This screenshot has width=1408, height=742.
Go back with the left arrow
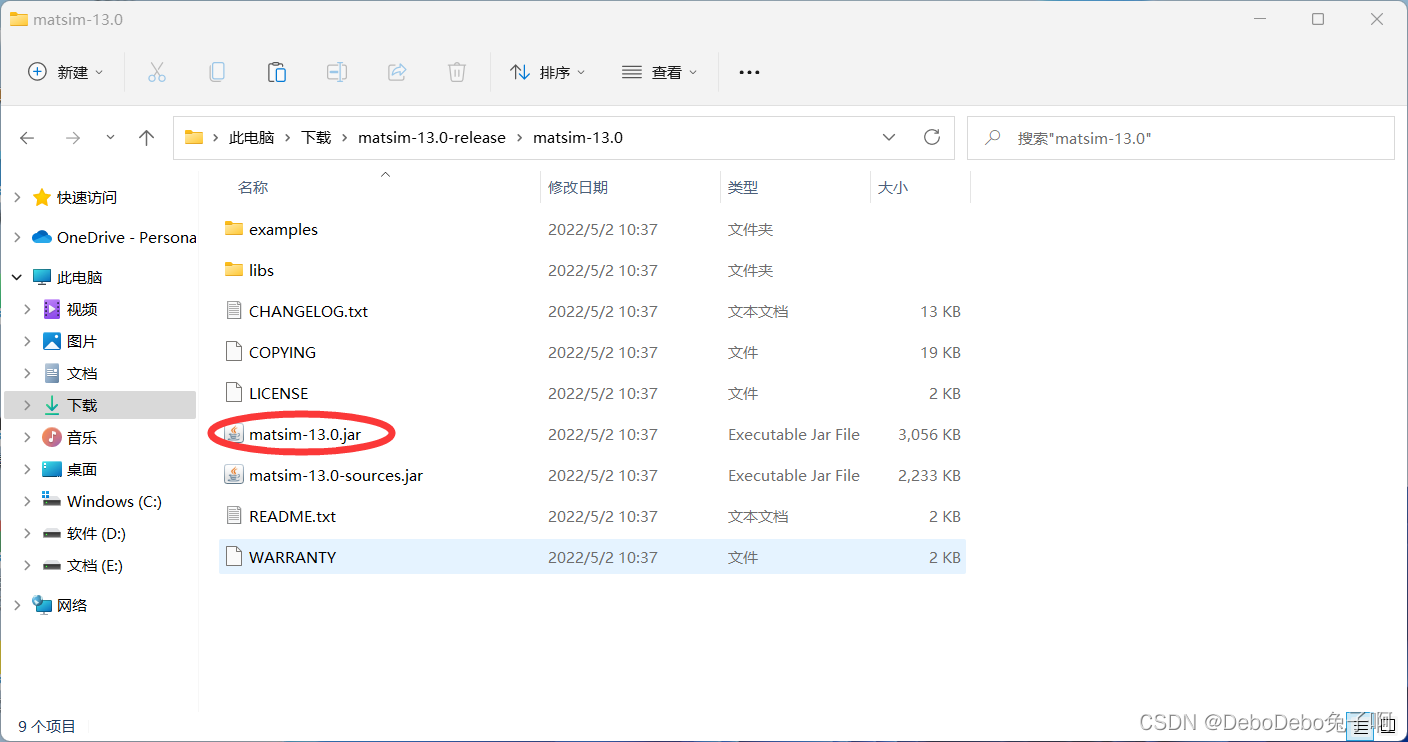tap(28, 138)
